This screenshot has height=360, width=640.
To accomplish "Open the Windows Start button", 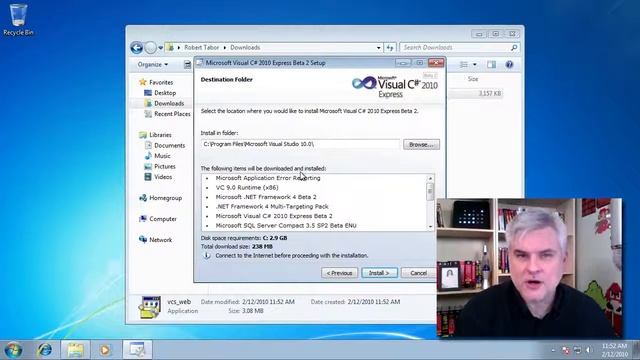I will tap(13, 350).
